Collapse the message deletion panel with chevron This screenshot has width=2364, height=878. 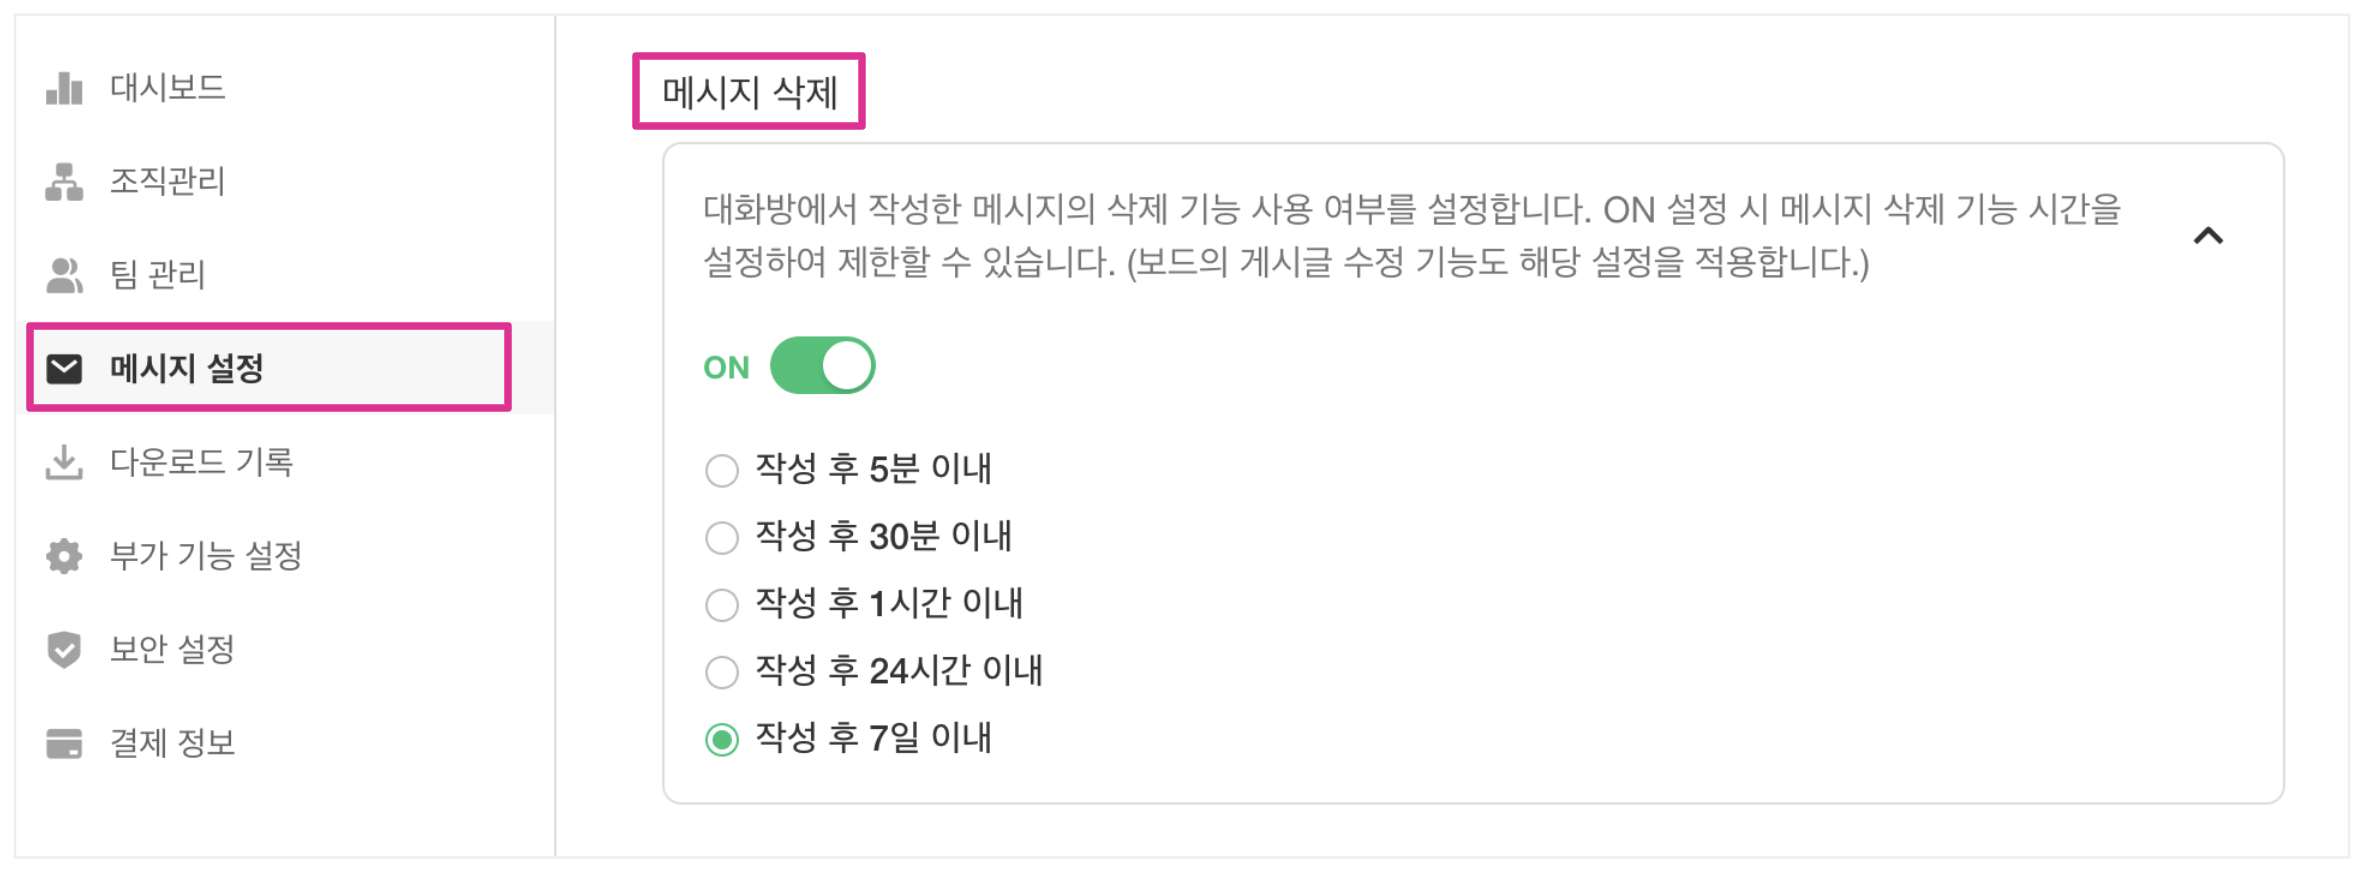tap(2207, 236)
